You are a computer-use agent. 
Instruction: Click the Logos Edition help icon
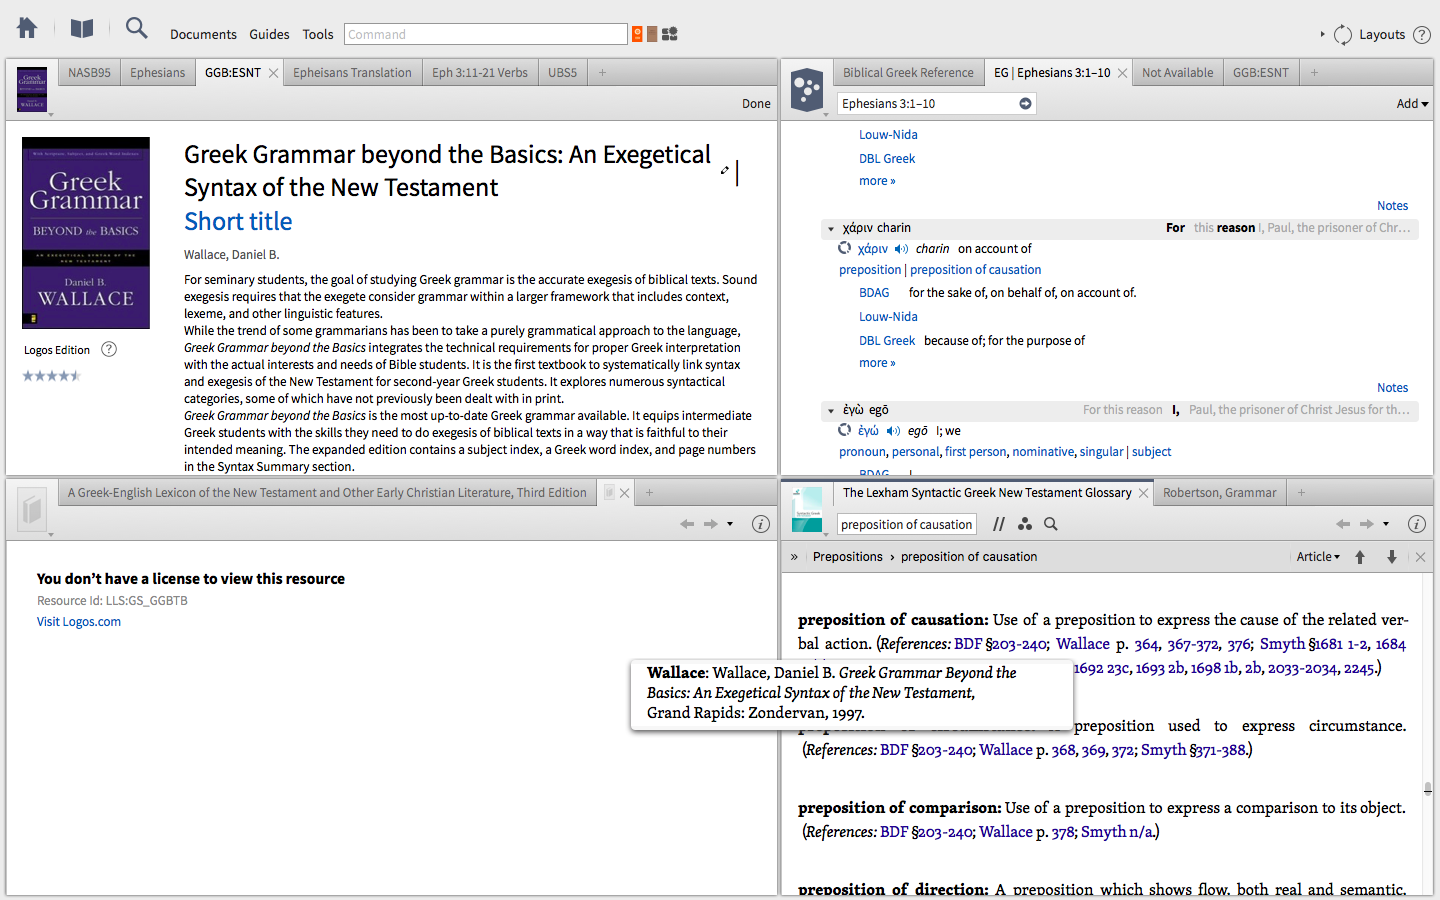pyautogui.click(x=110, y=349)
